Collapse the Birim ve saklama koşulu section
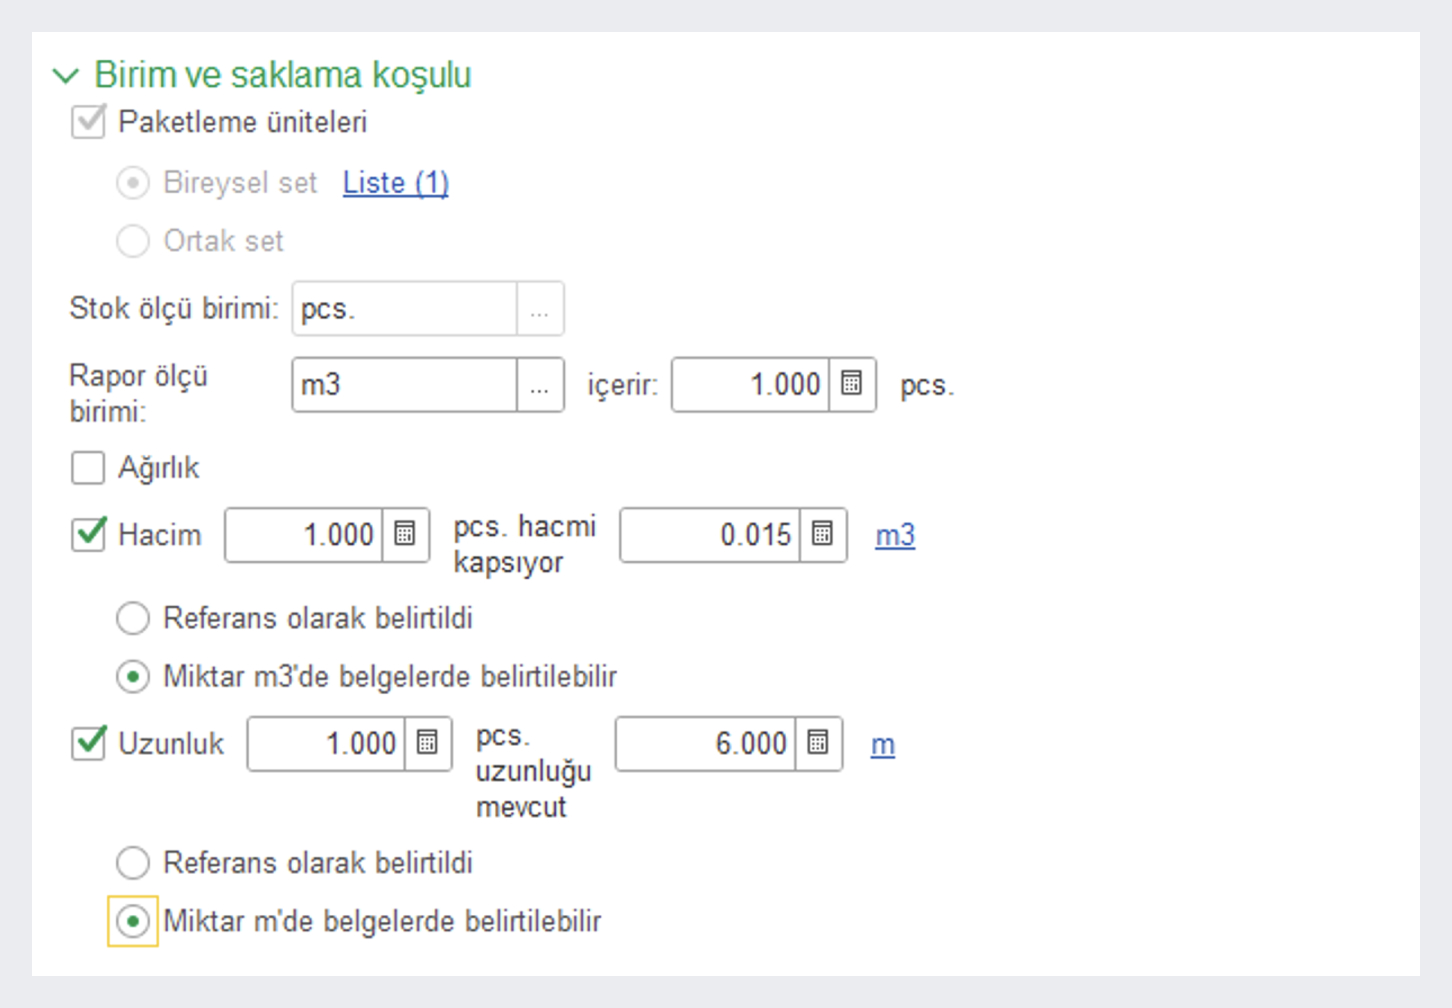 click(66, 76)
